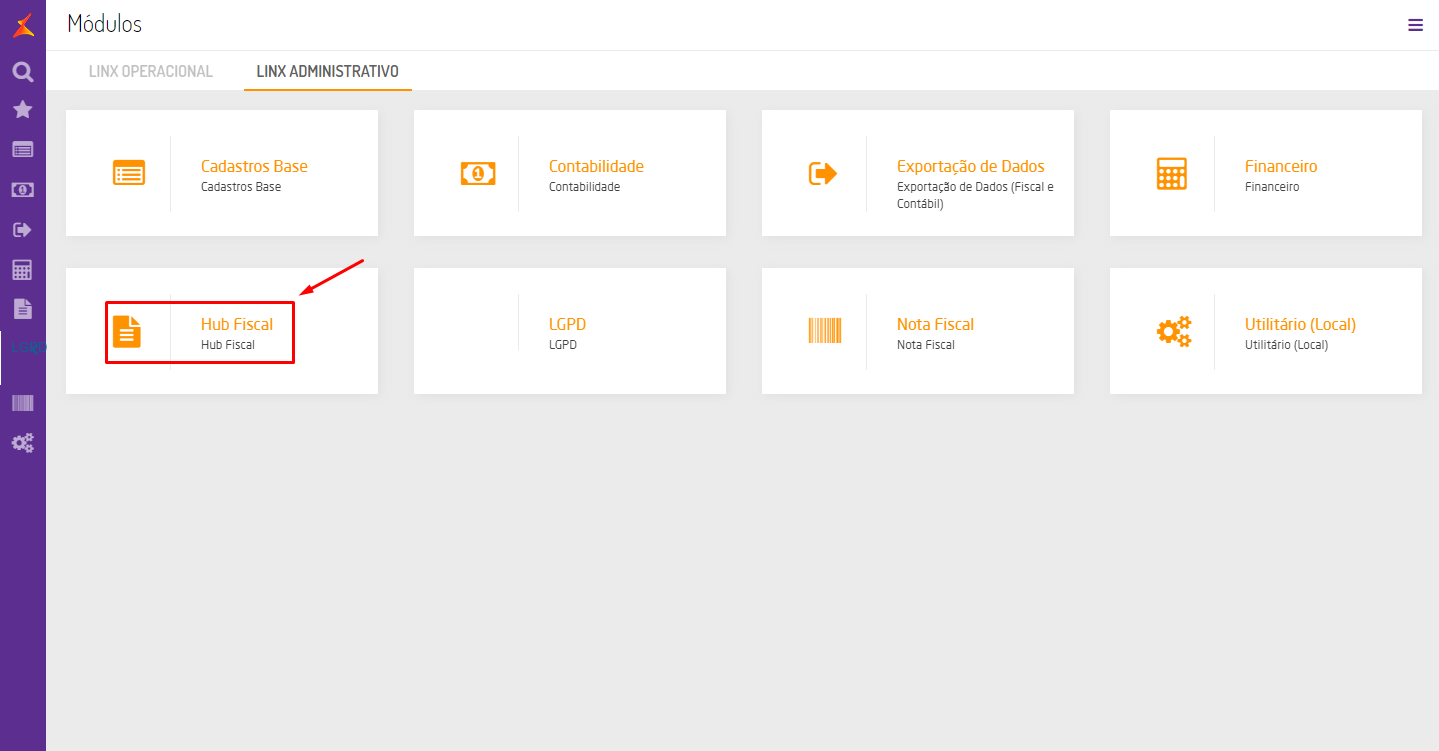Select the LINX ADMINISTRATIVO tab

coord(328,71)
